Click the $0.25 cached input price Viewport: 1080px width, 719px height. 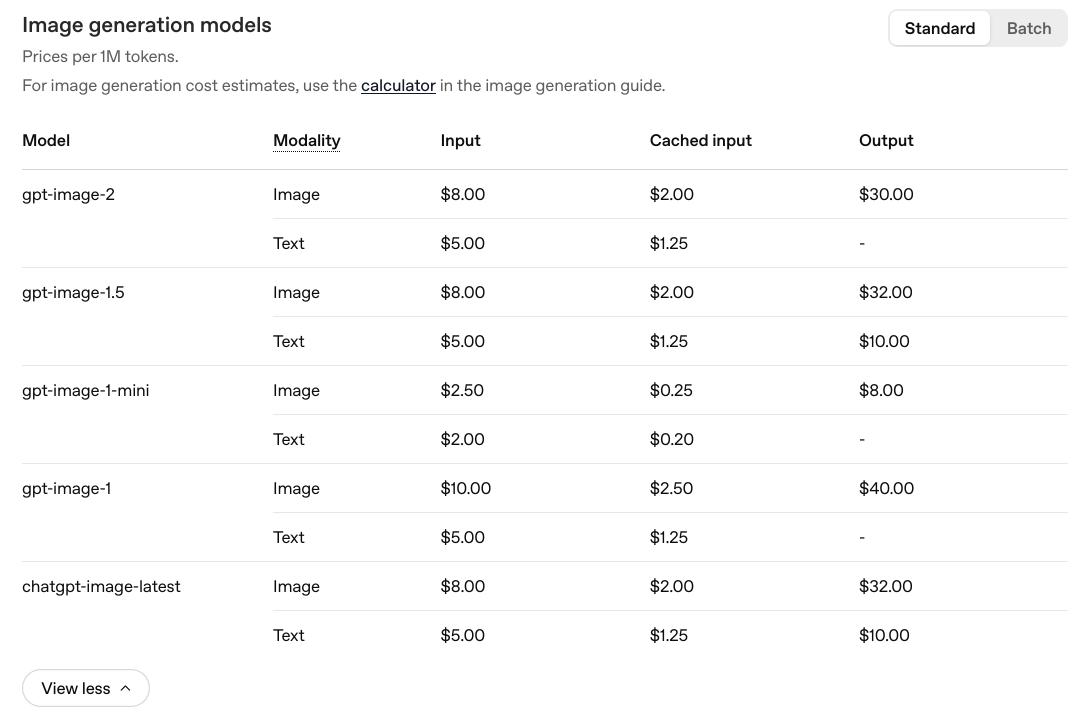(671, 390)
